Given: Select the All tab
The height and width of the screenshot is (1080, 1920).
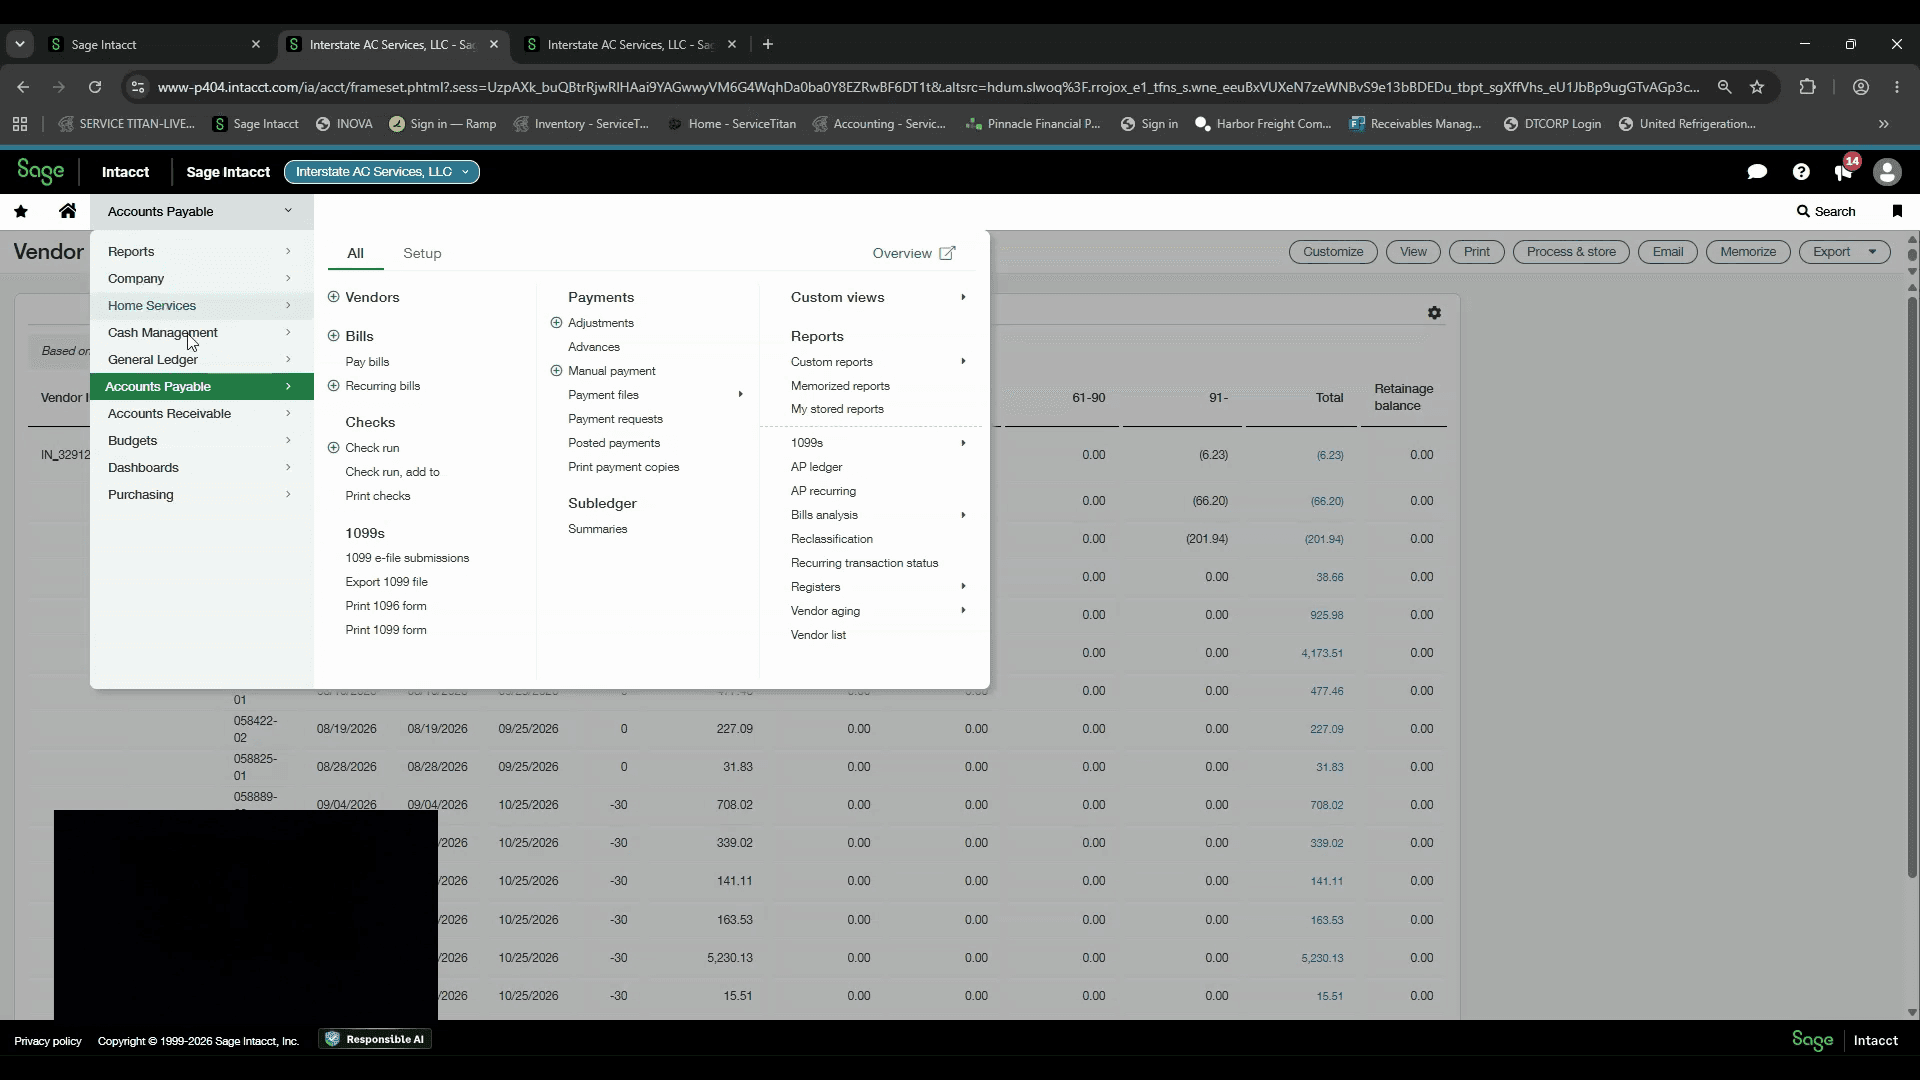Looking at the screenshot, I should (x=355, y=253).
